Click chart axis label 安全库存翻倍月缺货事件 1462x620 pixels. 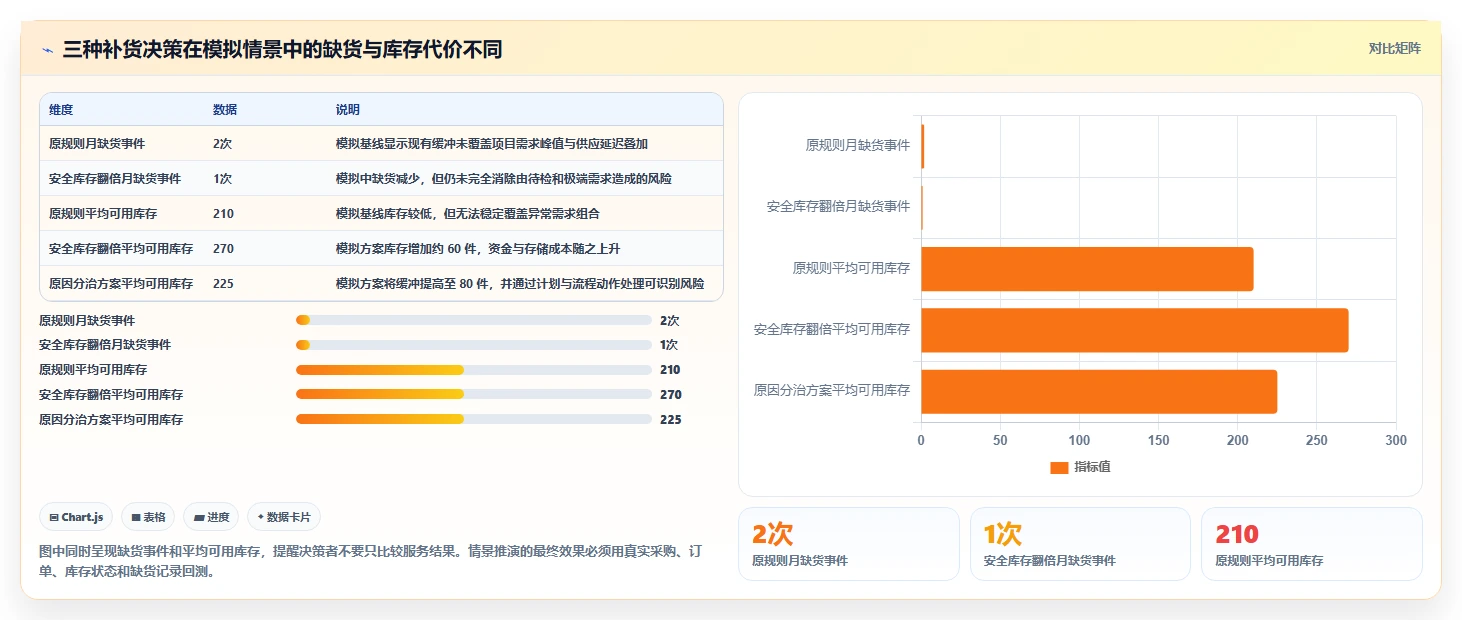coord(839,207)
